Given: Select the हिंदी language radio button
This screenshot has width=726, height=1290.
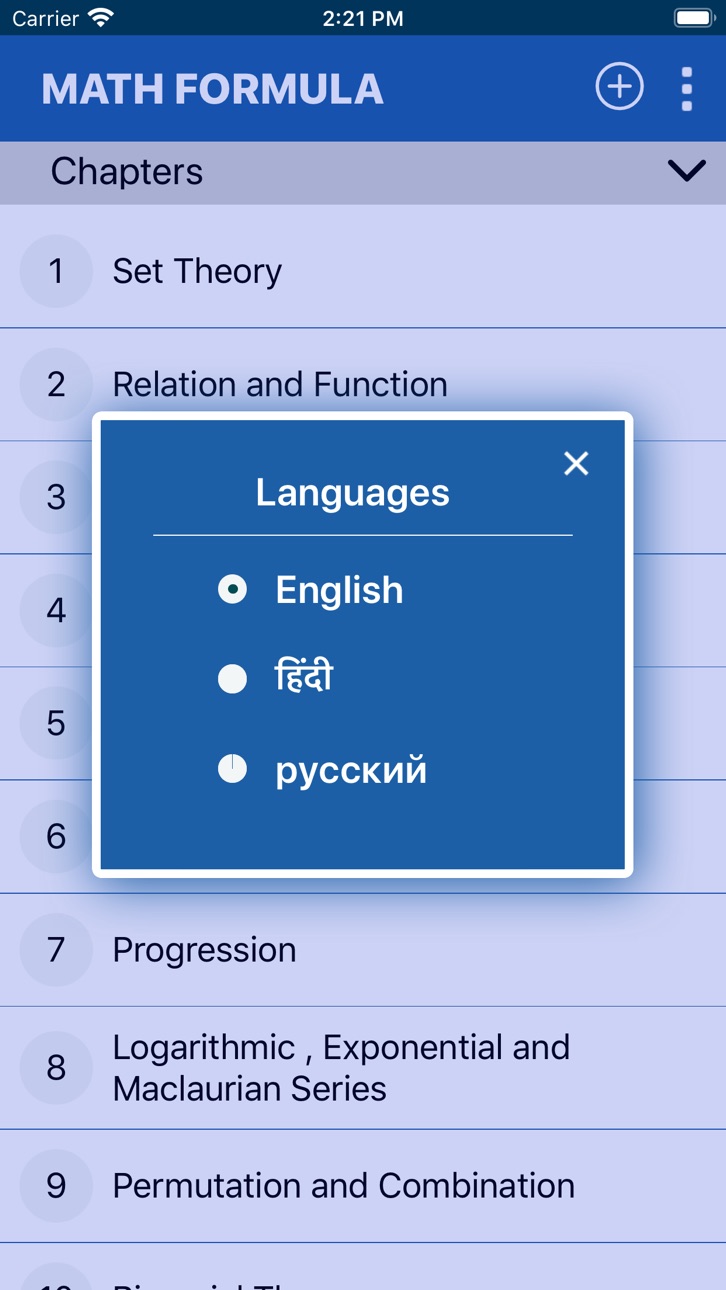Looking at the screenshot, I should [x=232, y=679].
